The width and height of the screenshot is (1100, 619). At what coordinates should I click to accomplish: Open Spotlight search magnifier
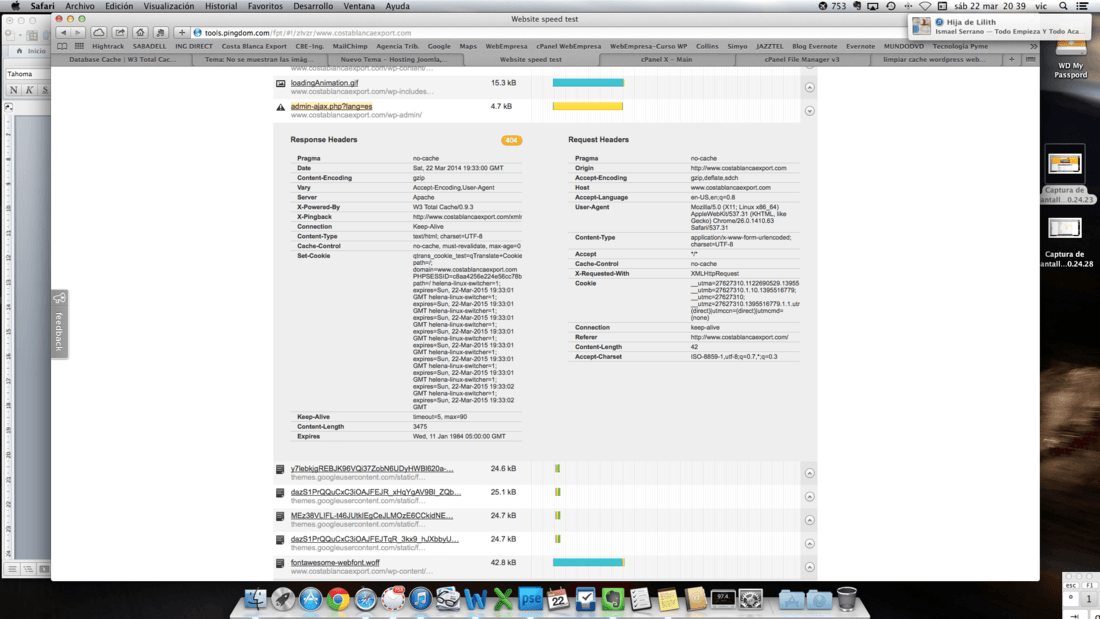1064,6
